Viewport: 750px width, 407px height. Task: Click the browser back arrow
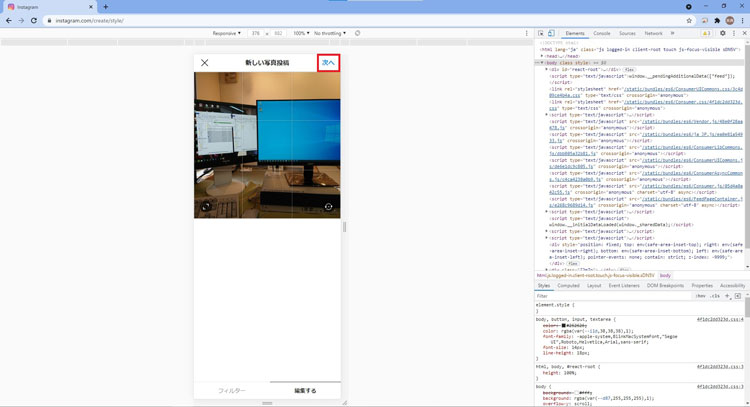tap(9, 21)
